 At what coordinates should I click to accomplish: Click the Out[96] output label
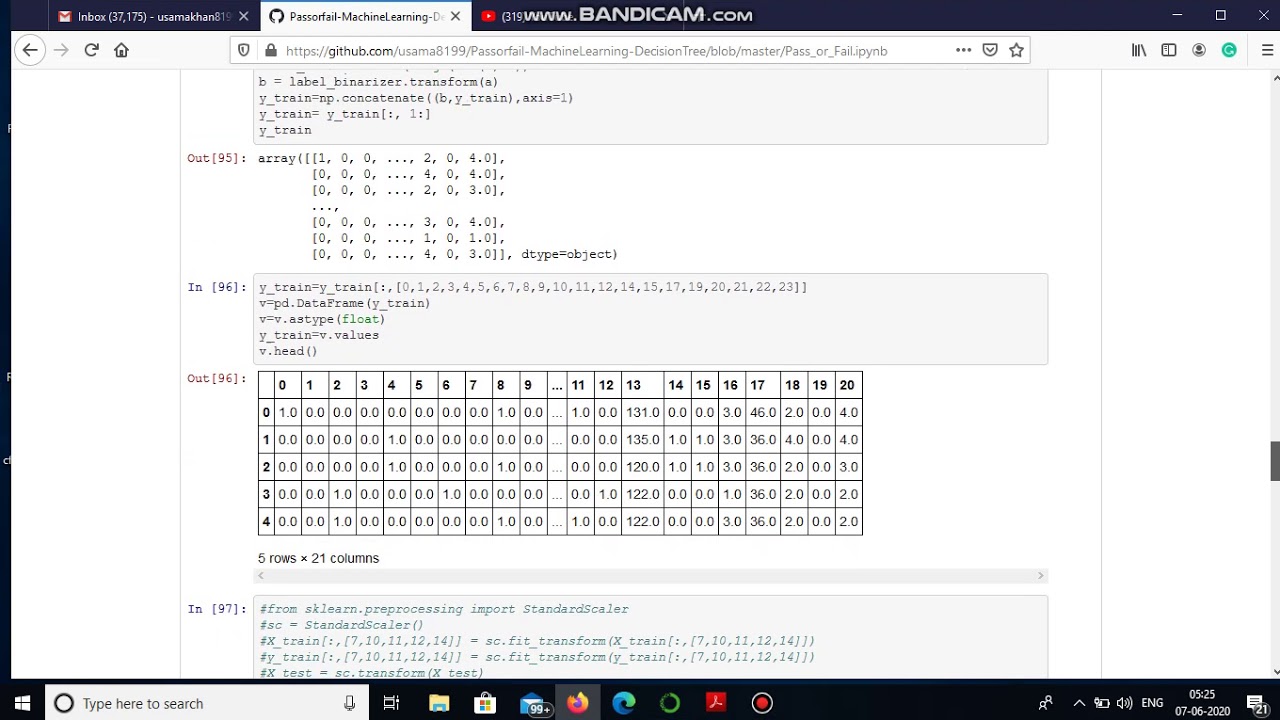216,378
